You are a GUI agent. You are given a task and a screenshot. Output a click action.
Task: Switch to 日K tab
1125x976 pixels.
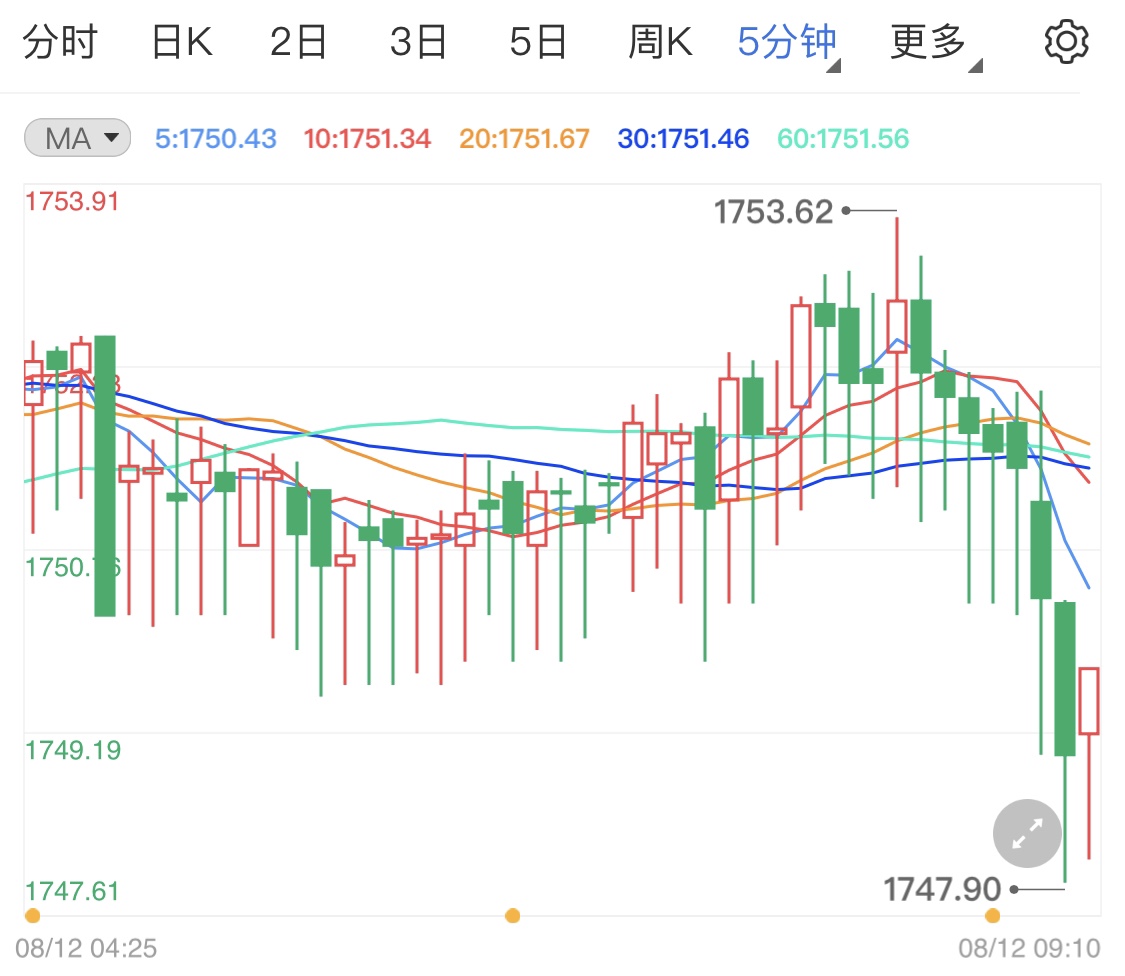click(182, 42)
